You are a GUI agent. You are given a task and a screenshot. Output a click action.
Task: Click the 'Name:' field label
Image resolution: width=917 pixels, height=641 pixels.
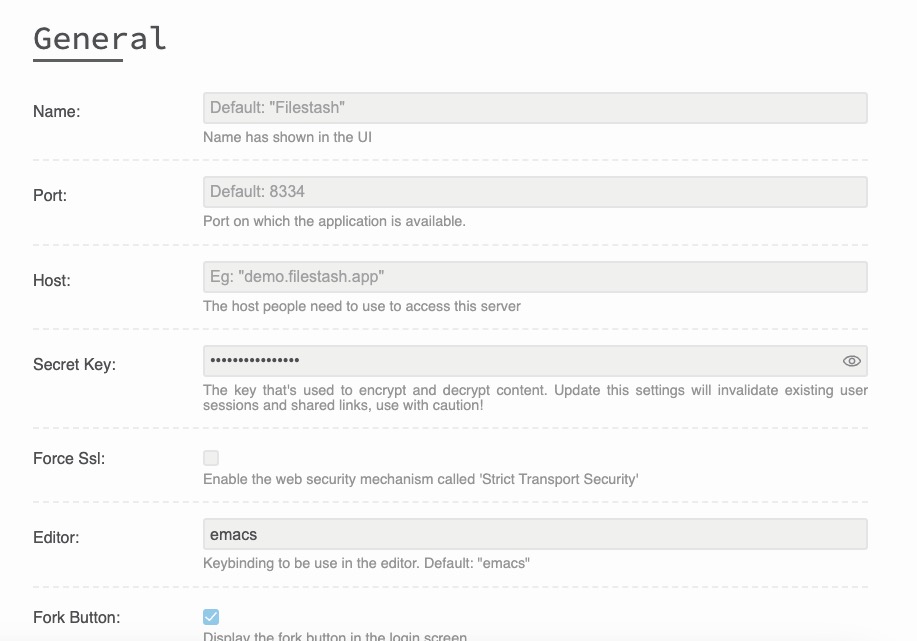[x=57, y=111]
